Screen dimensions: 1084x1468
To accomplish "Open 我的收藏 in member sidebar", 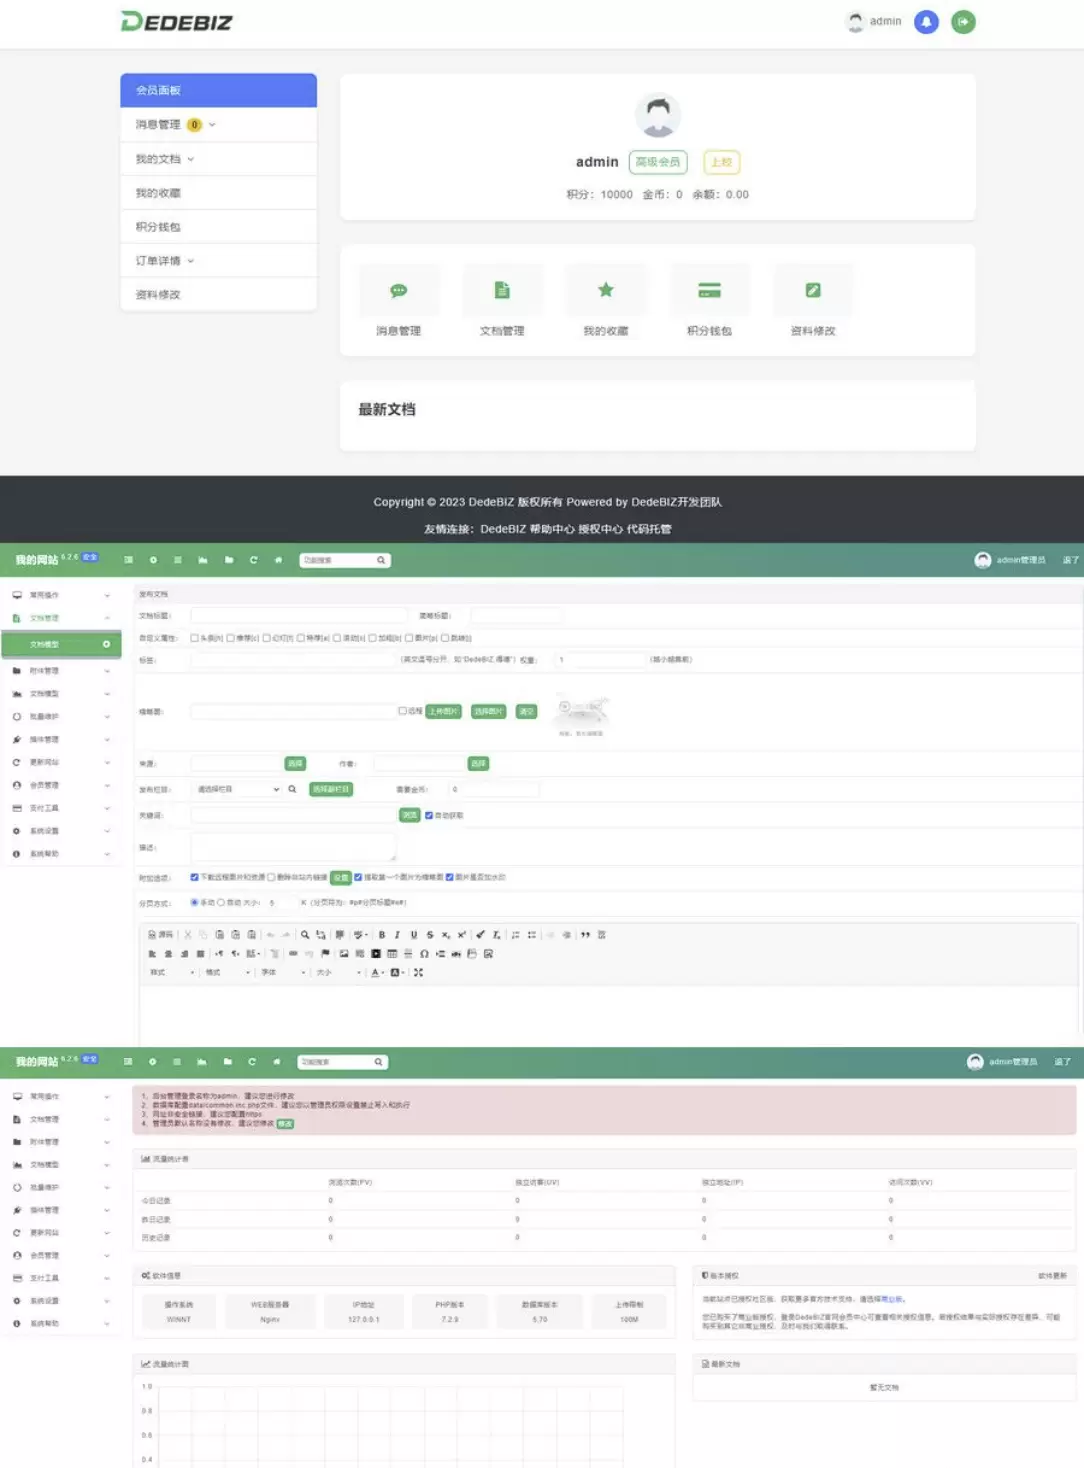I will 218,193.
